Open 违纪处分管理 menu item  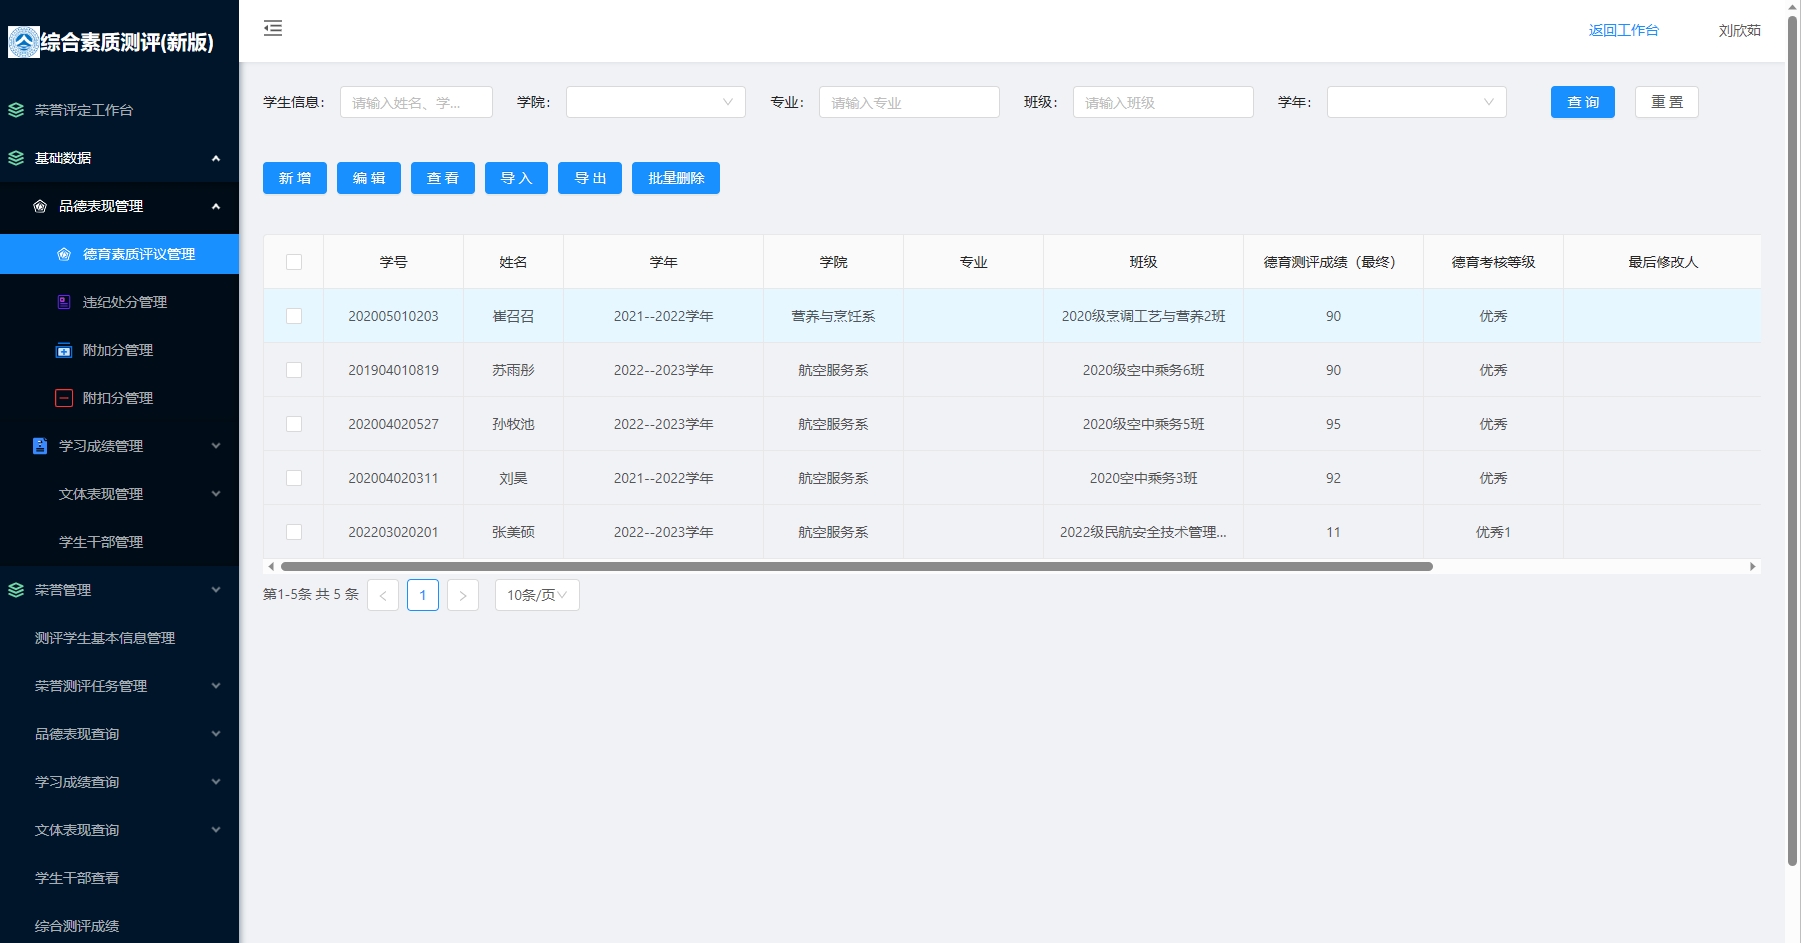click(x=120, y=302)
